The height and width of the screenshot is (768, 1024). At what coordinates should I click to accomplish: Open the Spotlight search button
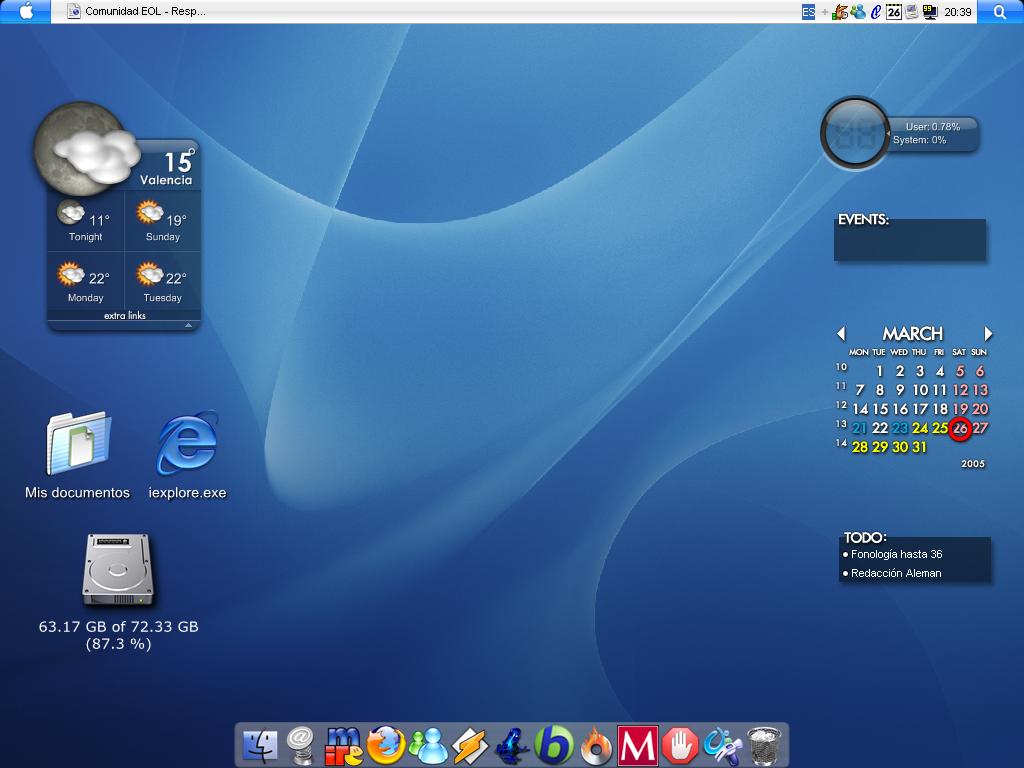tap(999, 12)
